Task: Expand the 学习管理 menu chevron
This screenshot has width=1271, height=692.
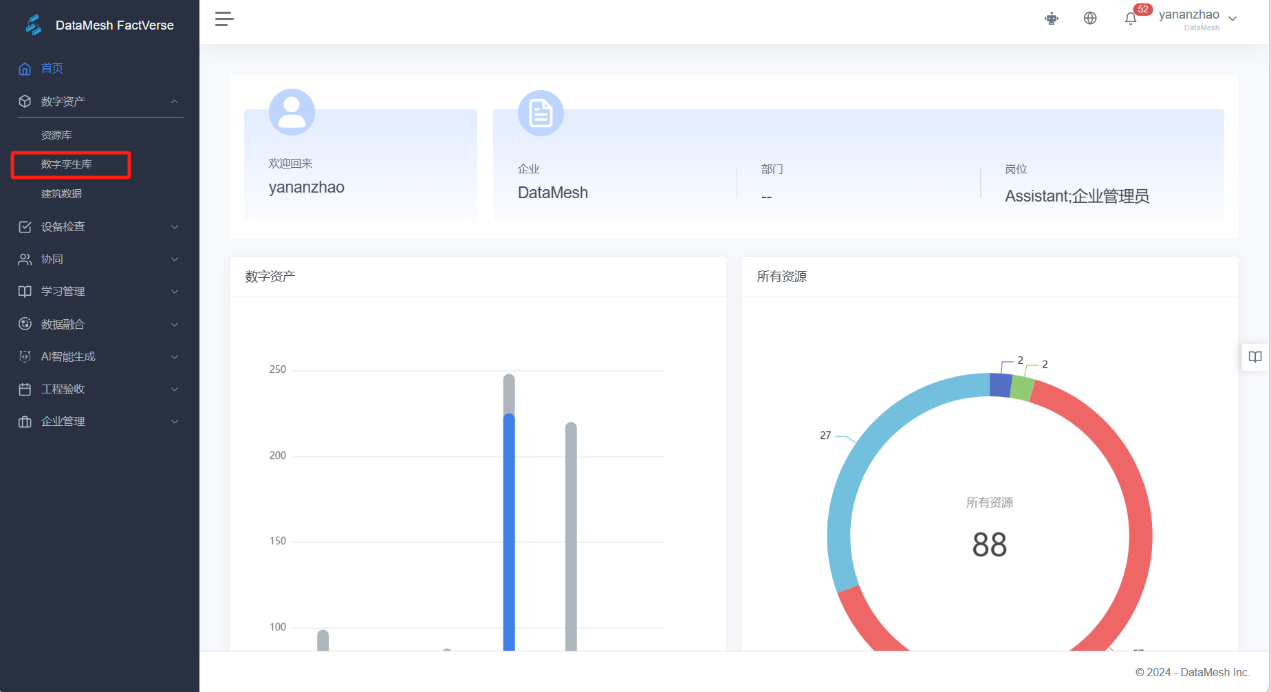Action: (x=174, y=292)
